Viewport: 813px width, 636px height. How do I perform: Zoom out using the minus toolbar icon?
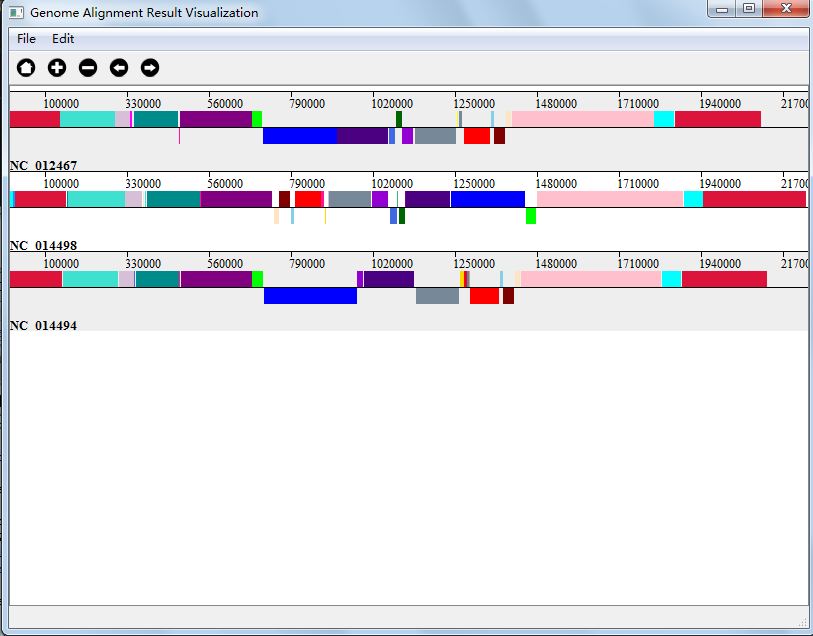pyautogui.click(x=88, y=67)
